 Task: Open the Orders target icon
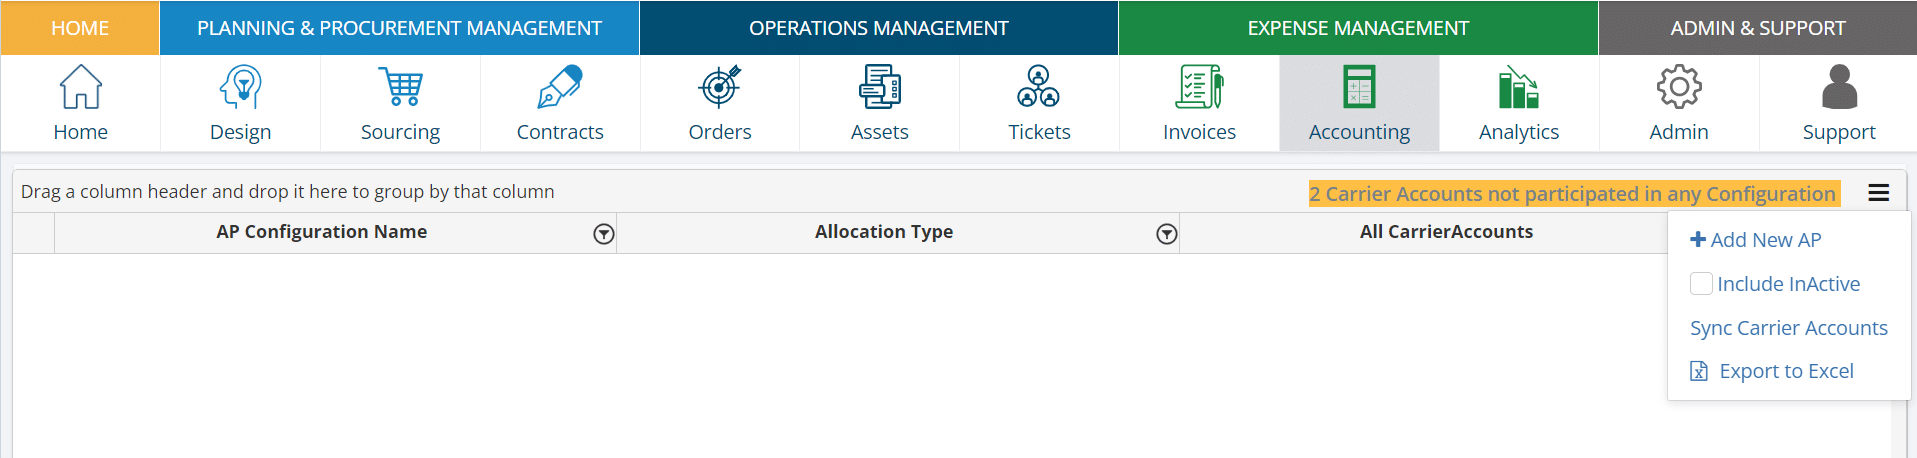[x=720, y=87]
